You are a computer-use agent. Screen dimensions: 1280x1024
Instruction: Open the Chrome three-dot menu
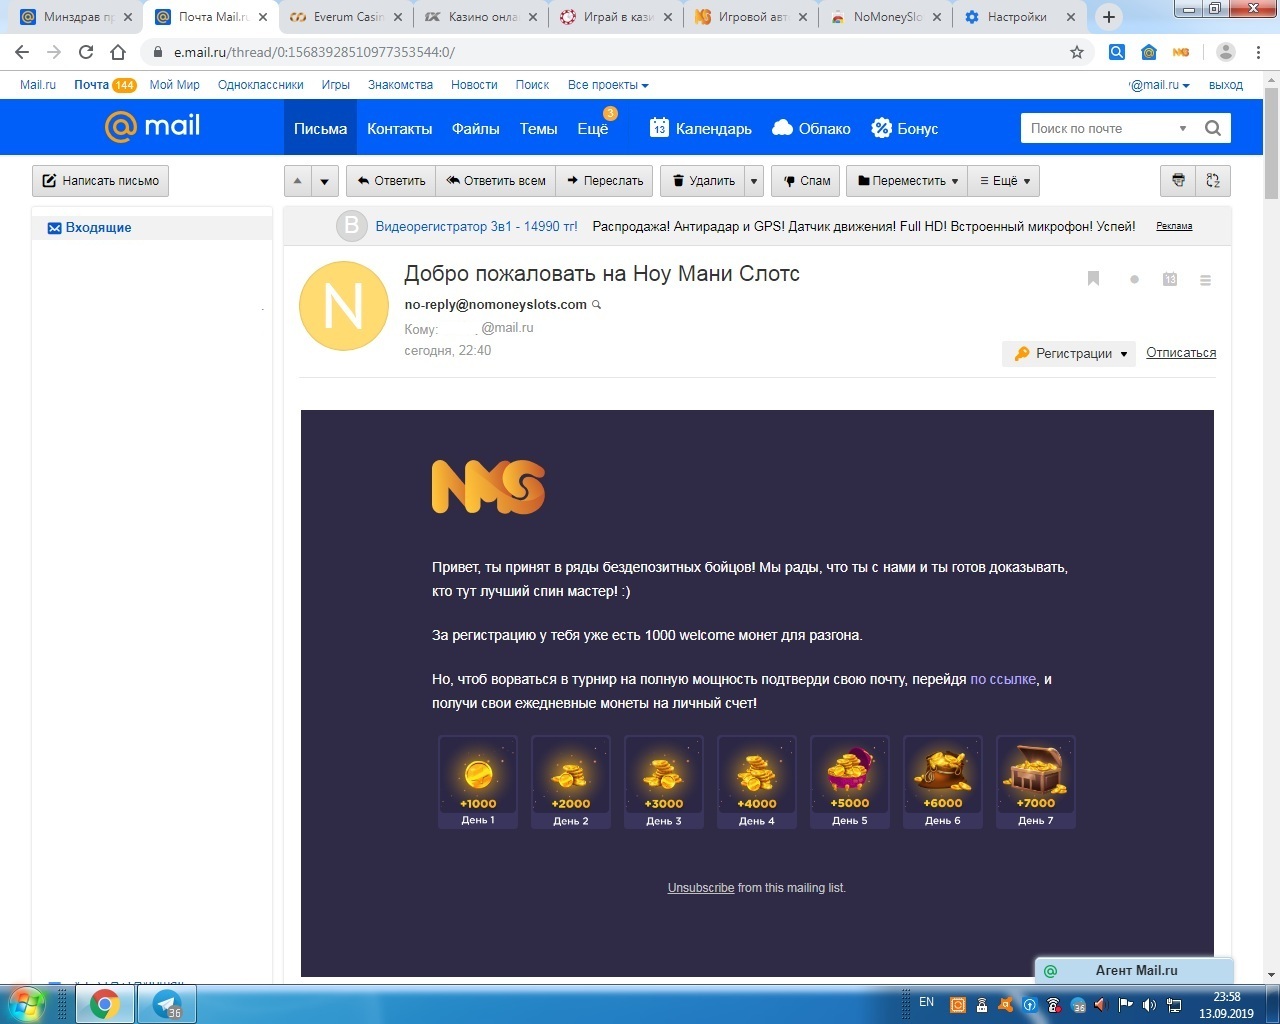[1258, 52]
